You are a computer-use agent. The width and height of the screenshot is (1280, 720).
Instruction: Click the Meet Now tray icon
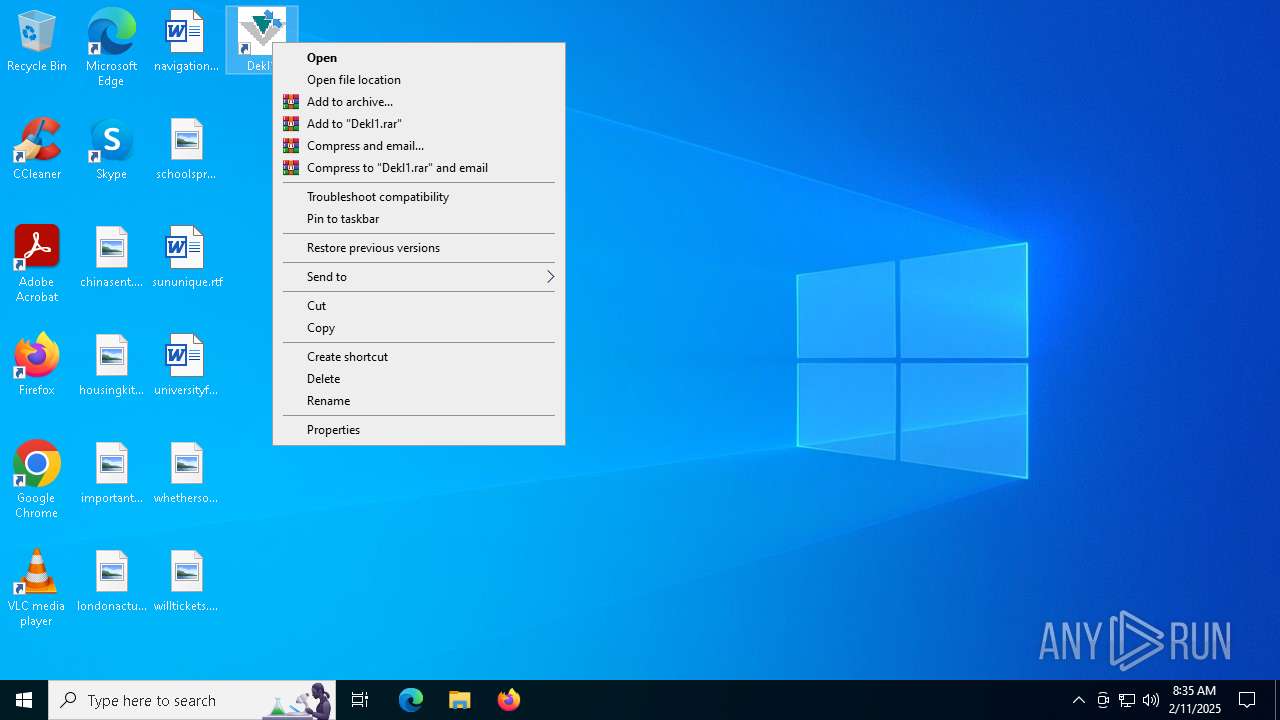pos(1103,700)
